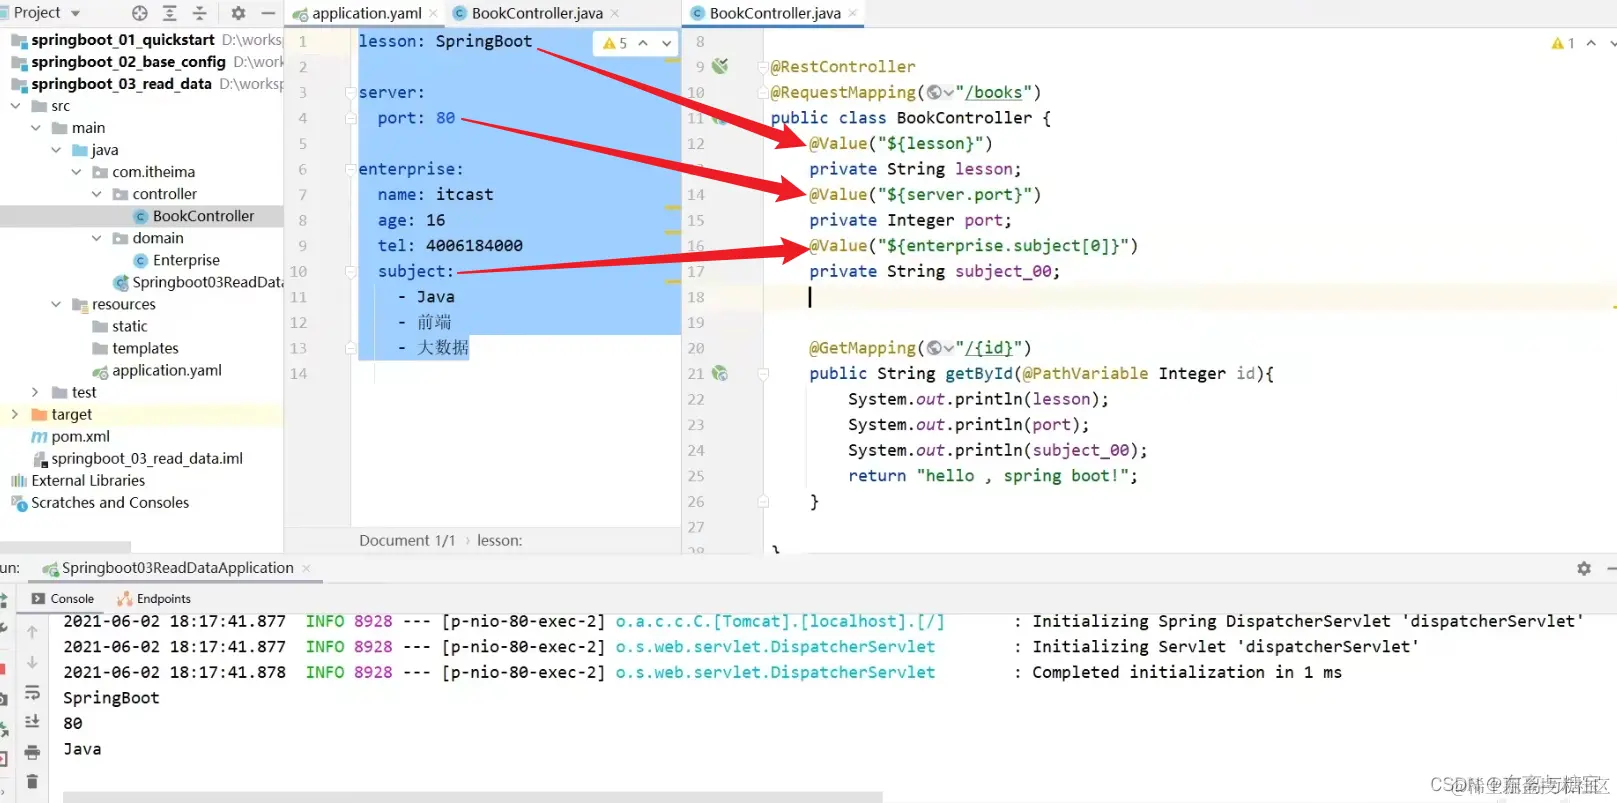The height and width of the screenshot is (803, 1617).
Task: Click the console horizontal scrollbar
Action: tap(472, 797)
